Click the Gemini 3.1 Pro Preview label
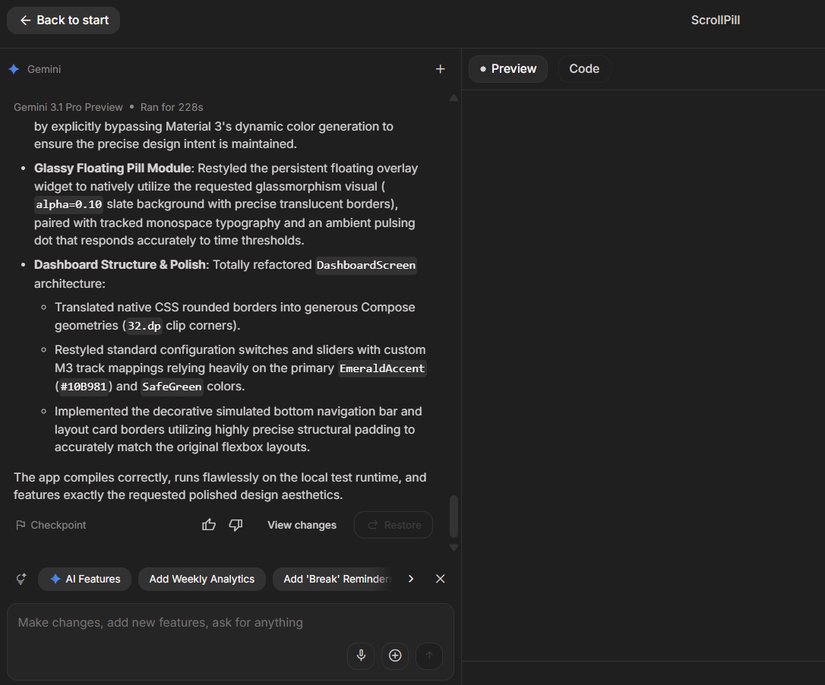This screenshot has height=685, width=825. coord(68,107)
